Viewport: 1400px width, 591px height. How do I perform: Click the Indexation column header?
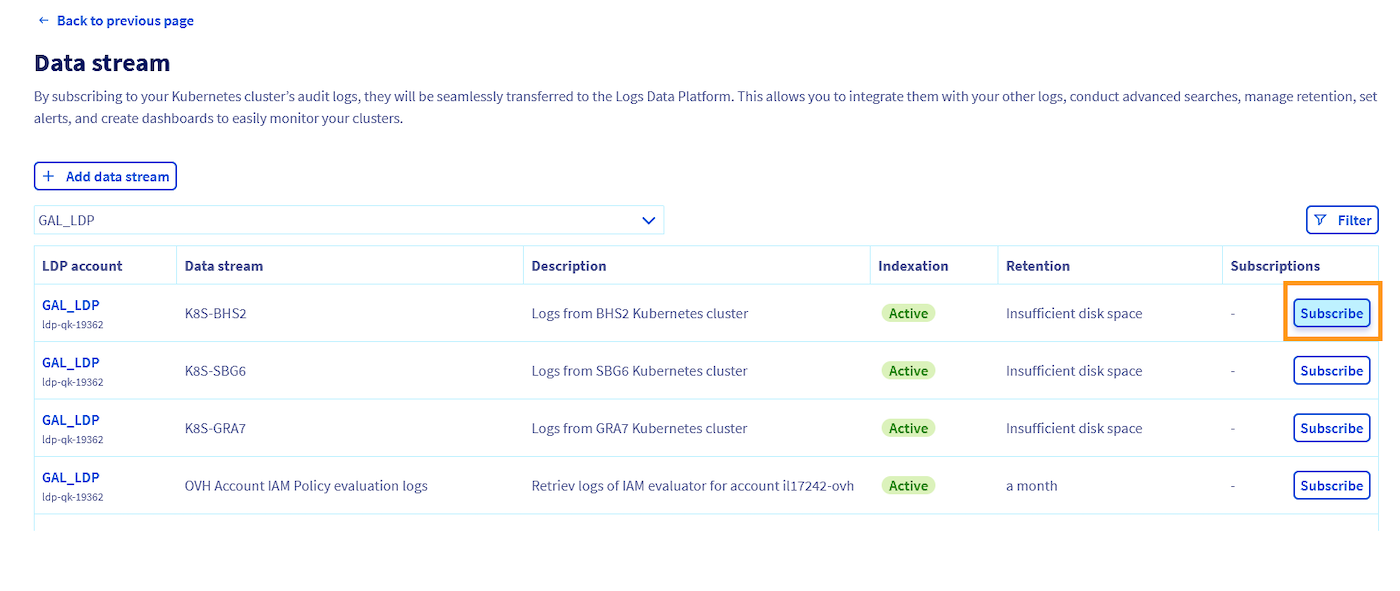tap(913, 265)
